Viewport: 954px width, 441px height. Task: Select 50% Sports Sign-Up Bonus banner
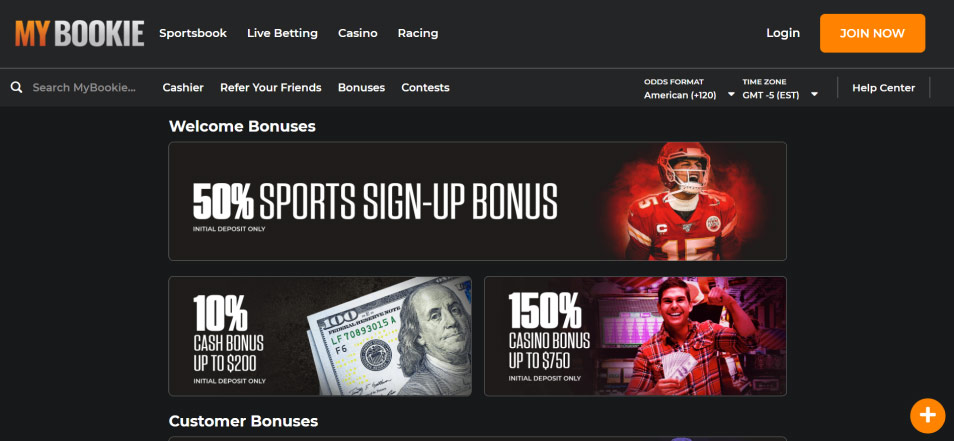click(477, 201)
